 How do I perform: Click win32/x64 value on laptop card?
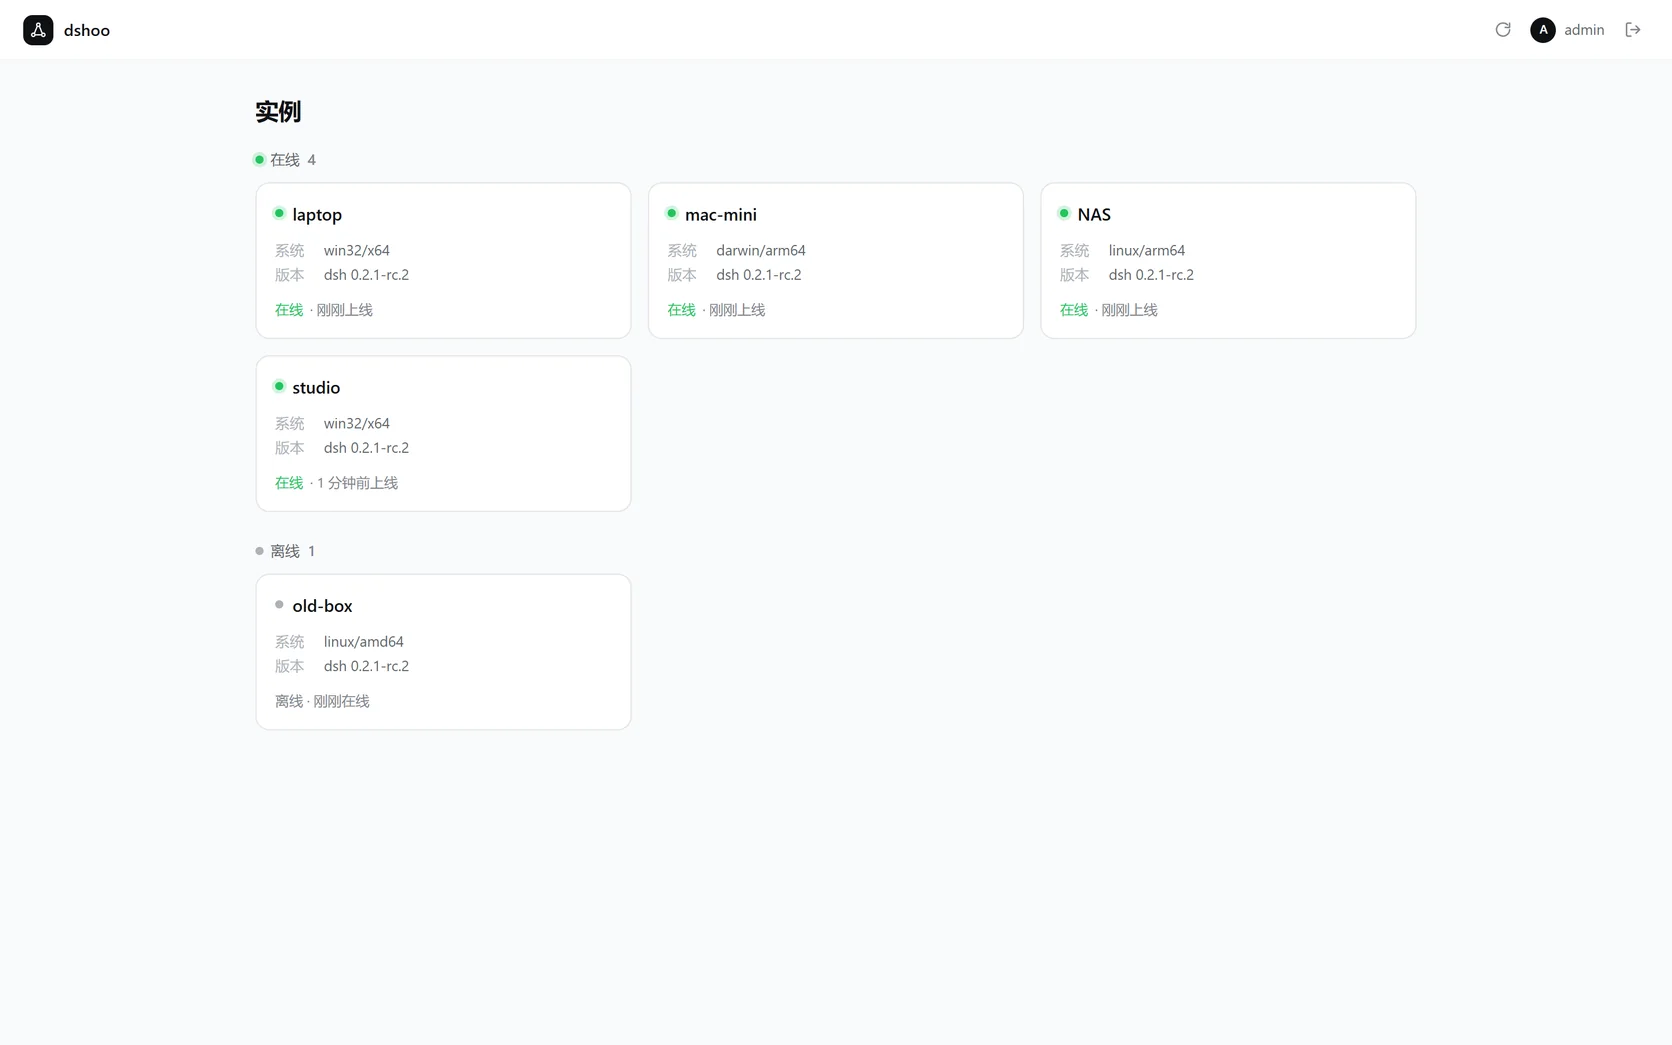coord(357,251)
